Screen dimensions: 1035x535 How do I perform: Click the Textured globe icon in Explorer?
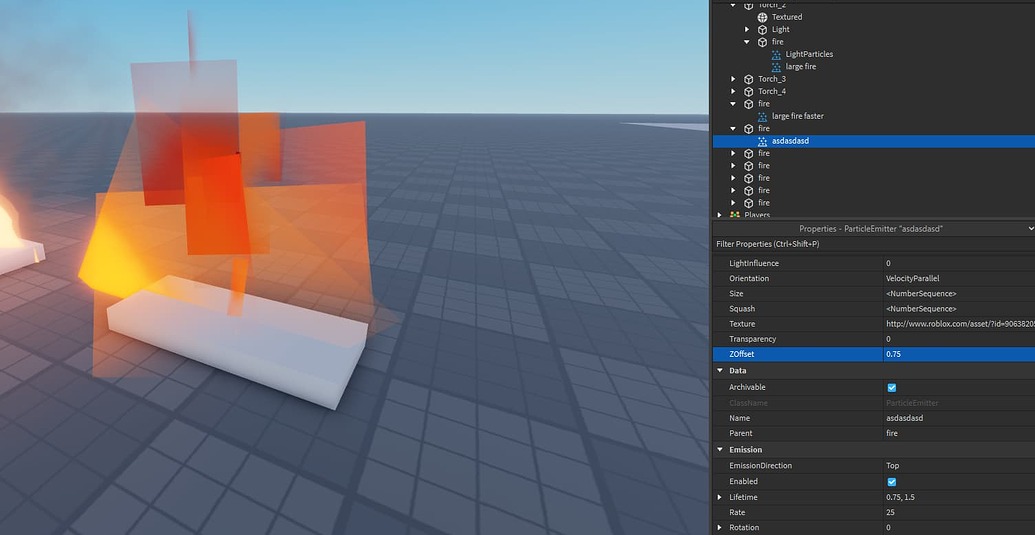pos(763,17)
